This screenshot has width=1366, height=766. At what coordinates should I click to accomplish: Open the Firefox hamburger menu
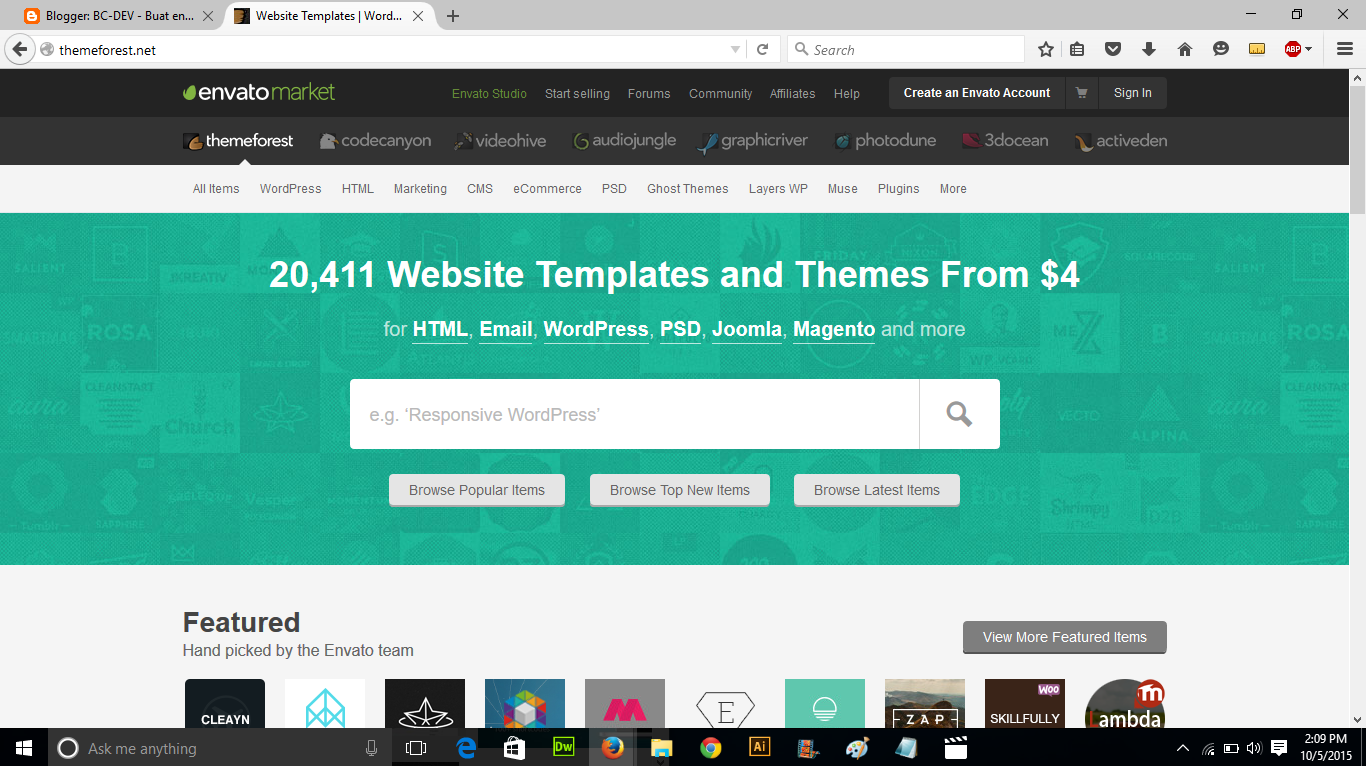(1345, 49)
